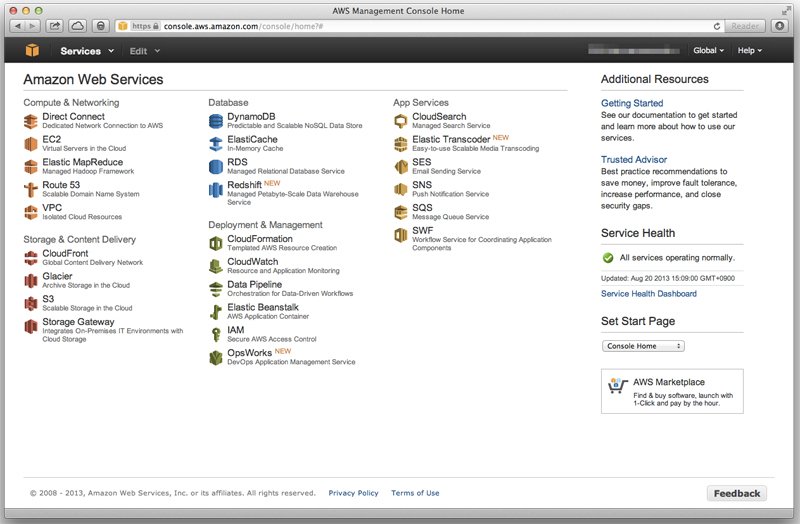Click the browser back arrow button
Viewport: 800px width, 524px height.
tap(17, 26)
